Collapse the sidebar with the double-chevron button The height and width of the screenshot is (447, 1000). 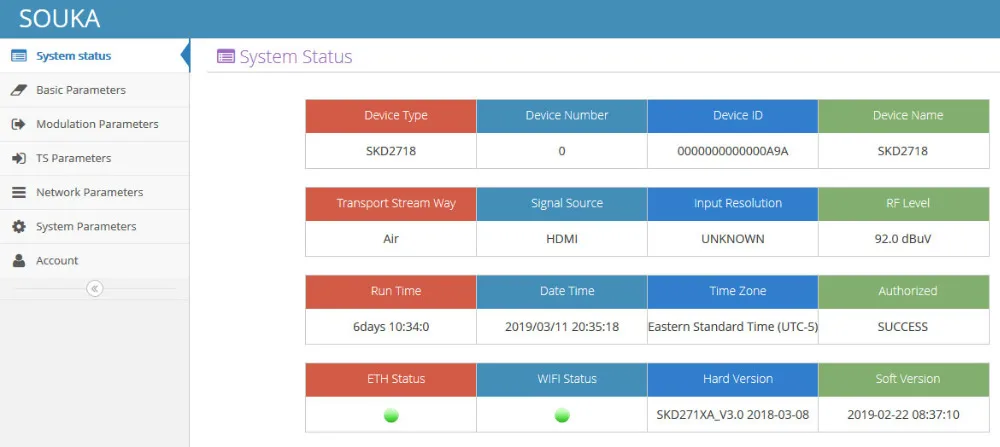(94, 289)
